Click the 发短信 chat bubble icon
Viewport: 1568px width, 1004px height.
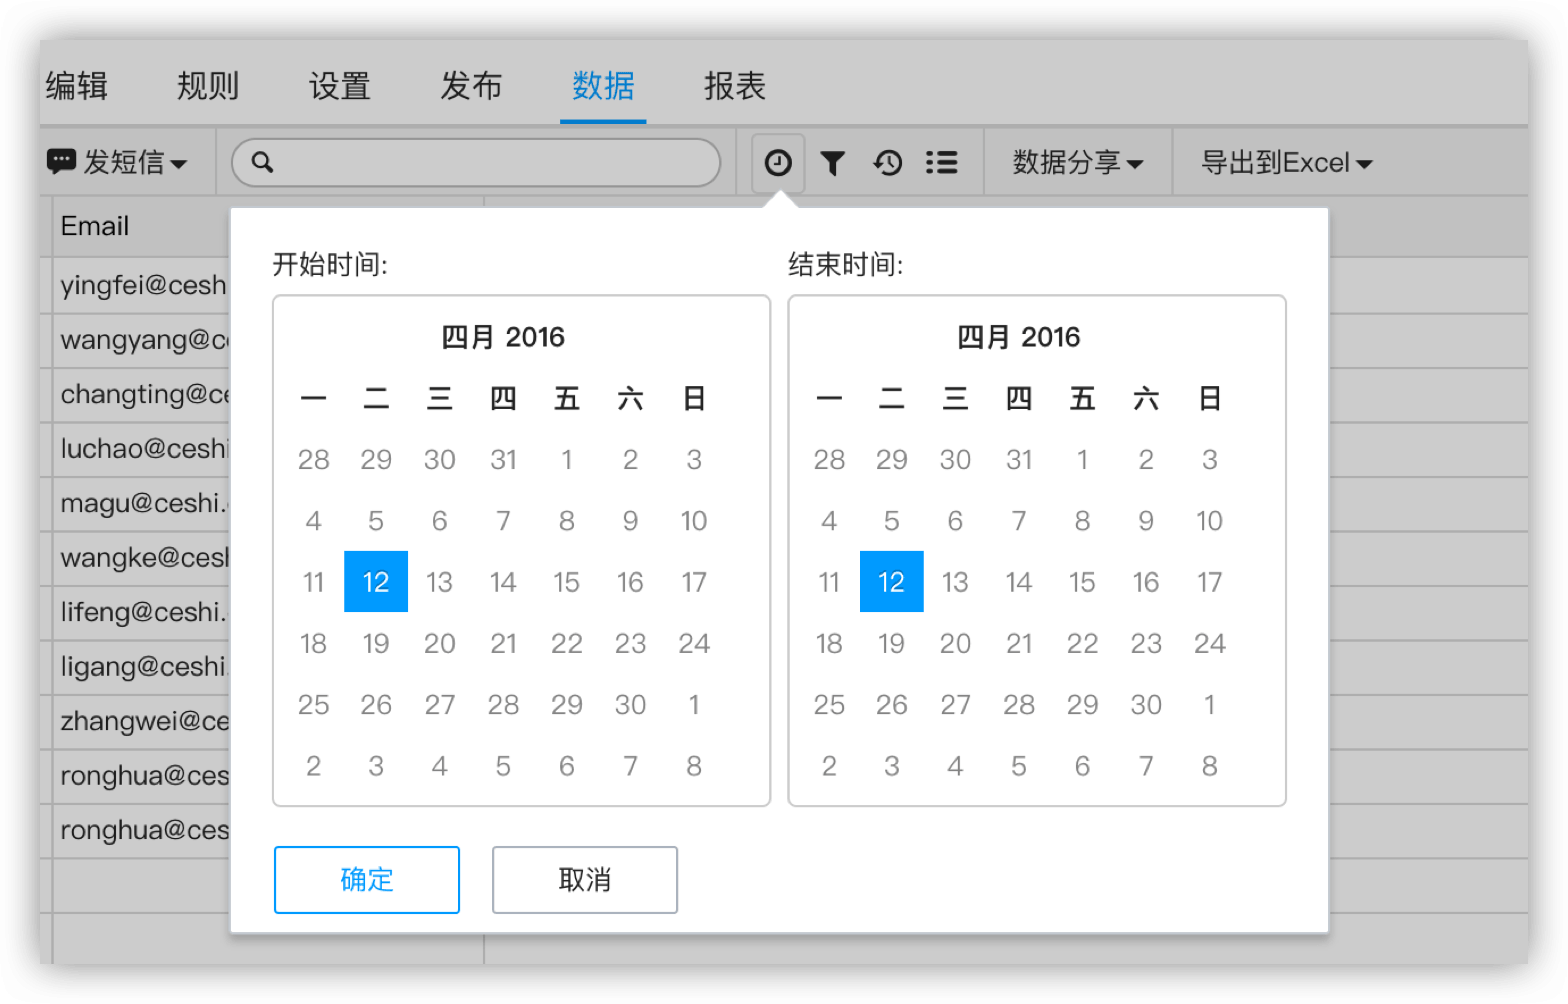pyautogui.click(x=61, y=161)
